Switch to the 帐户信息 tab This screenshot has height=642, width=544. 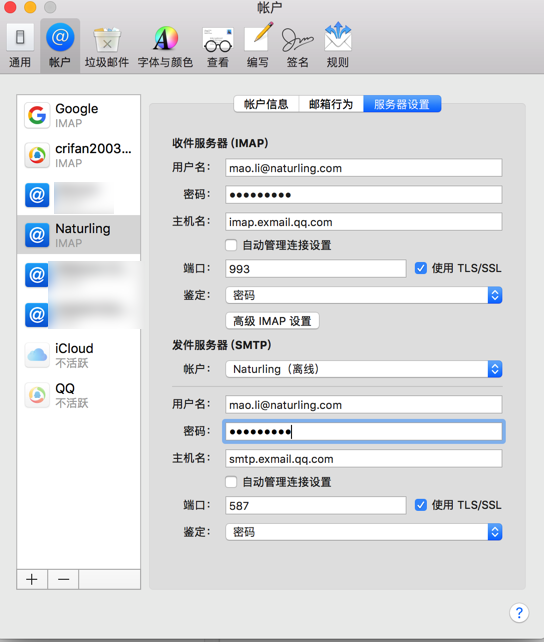coord(266,104)
